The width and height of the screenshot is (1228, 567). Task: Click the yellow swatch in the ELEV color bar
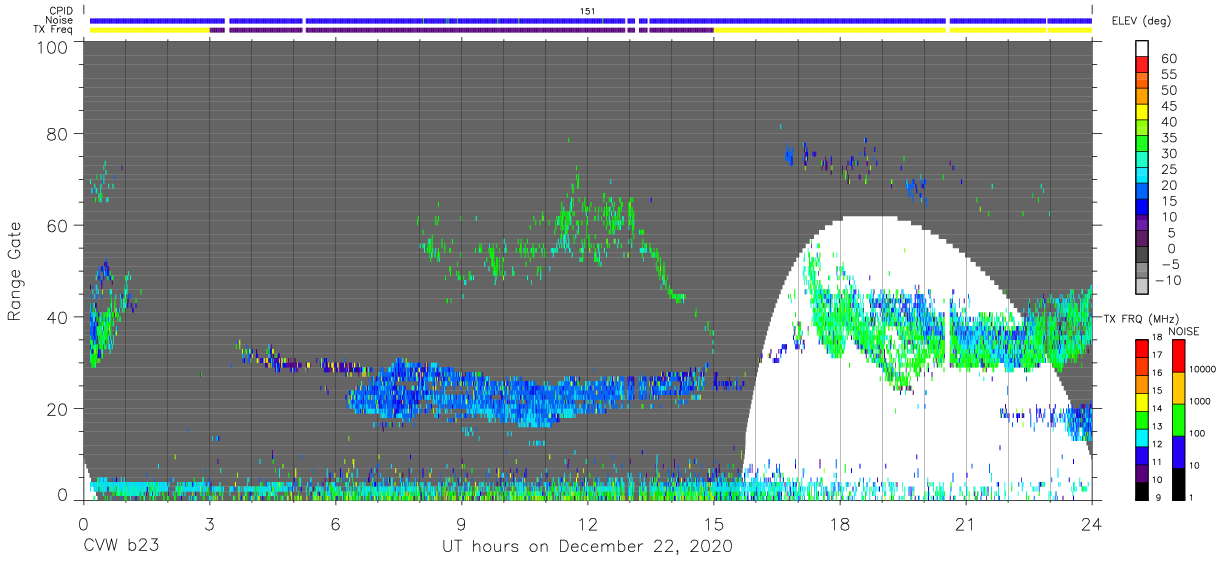[1142, 113]
